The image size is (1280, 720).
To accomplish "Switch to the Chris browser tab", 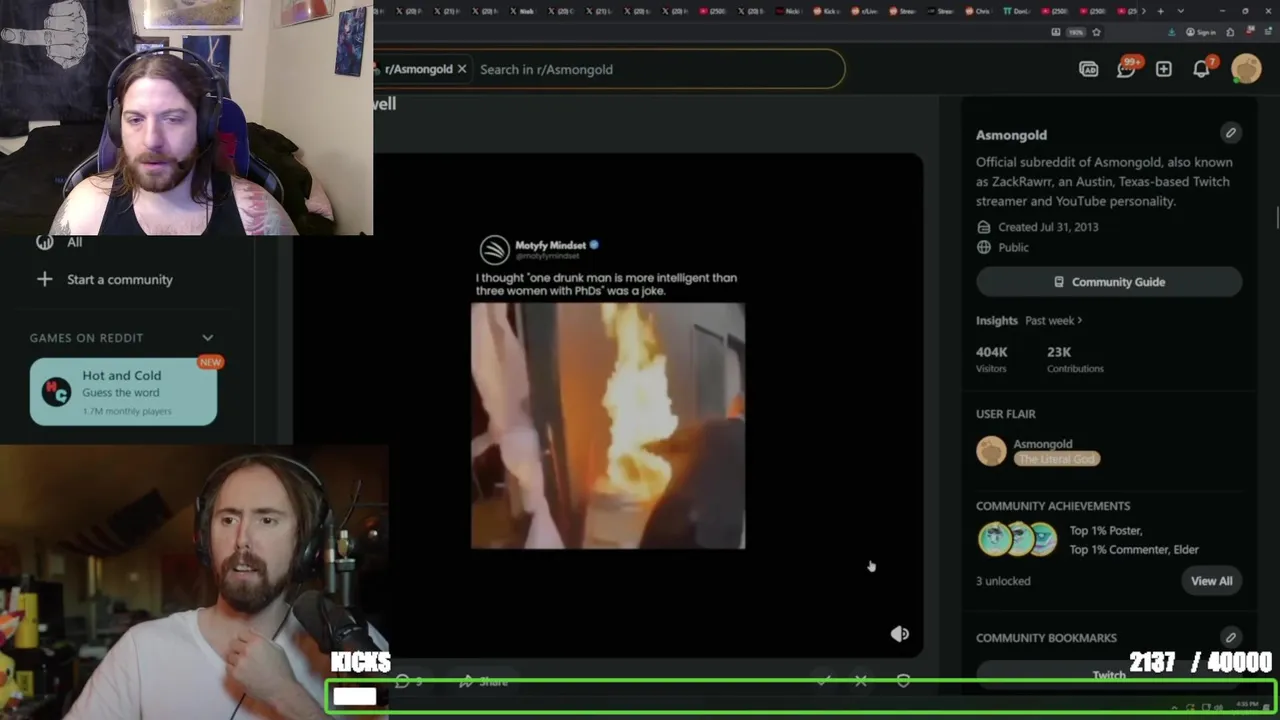I will coord(980,11).
